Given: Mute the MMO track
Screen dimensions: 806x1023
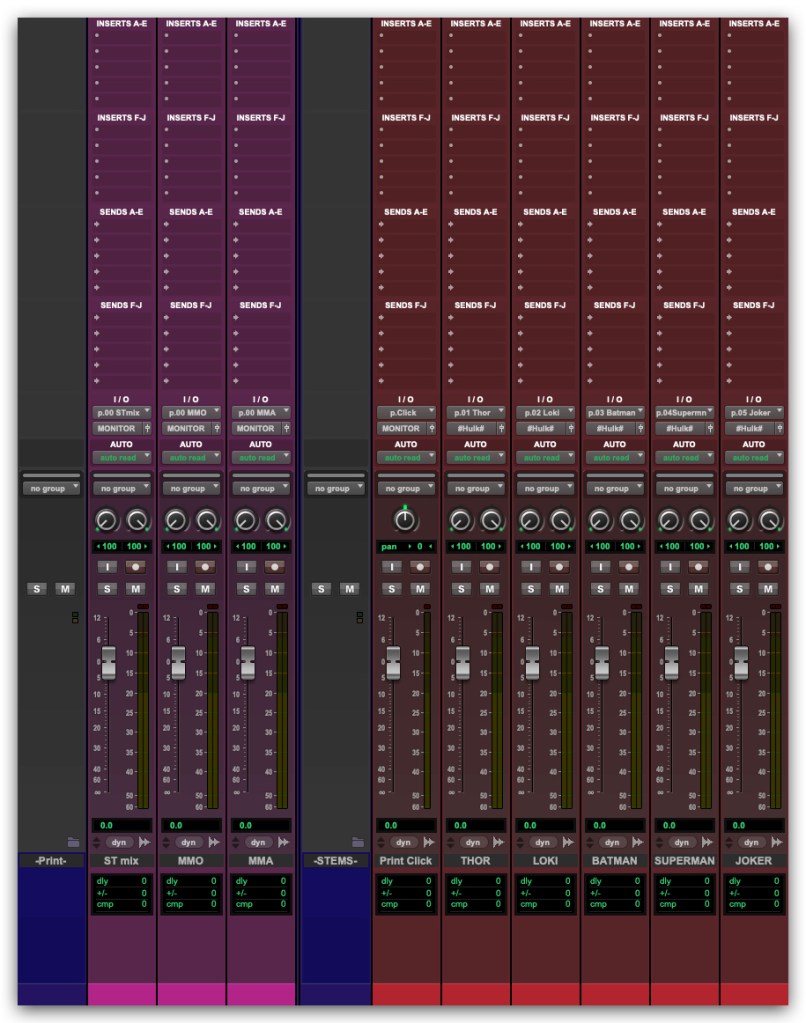Looking at the screenshot, I should click(206, 589).
